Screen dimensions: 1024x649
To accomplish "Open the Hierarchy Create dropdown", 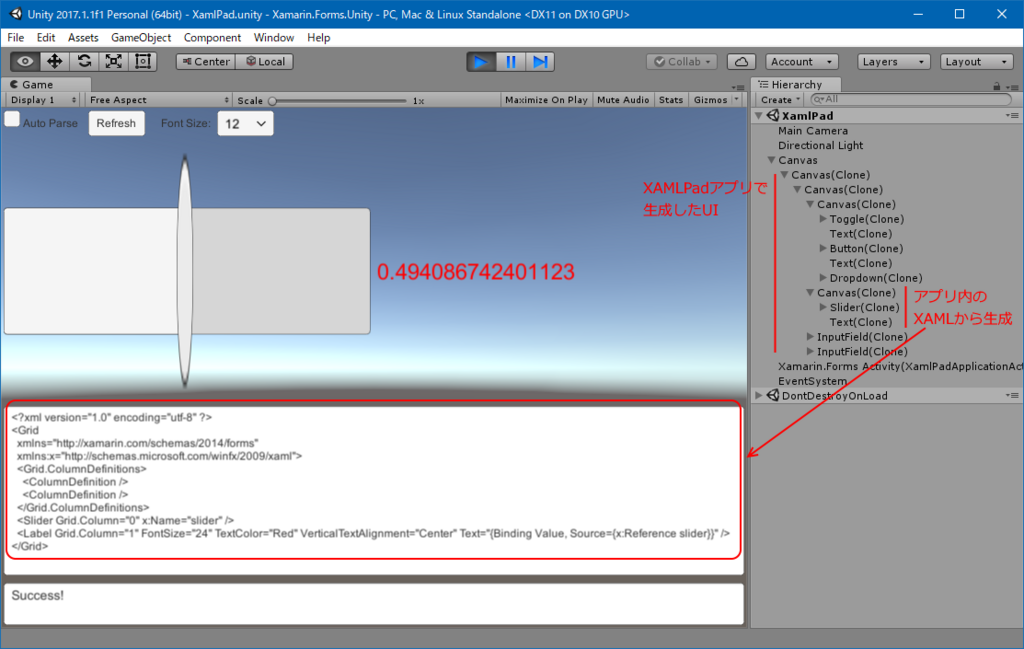I will pyautogui.click(x=780, y=100).
